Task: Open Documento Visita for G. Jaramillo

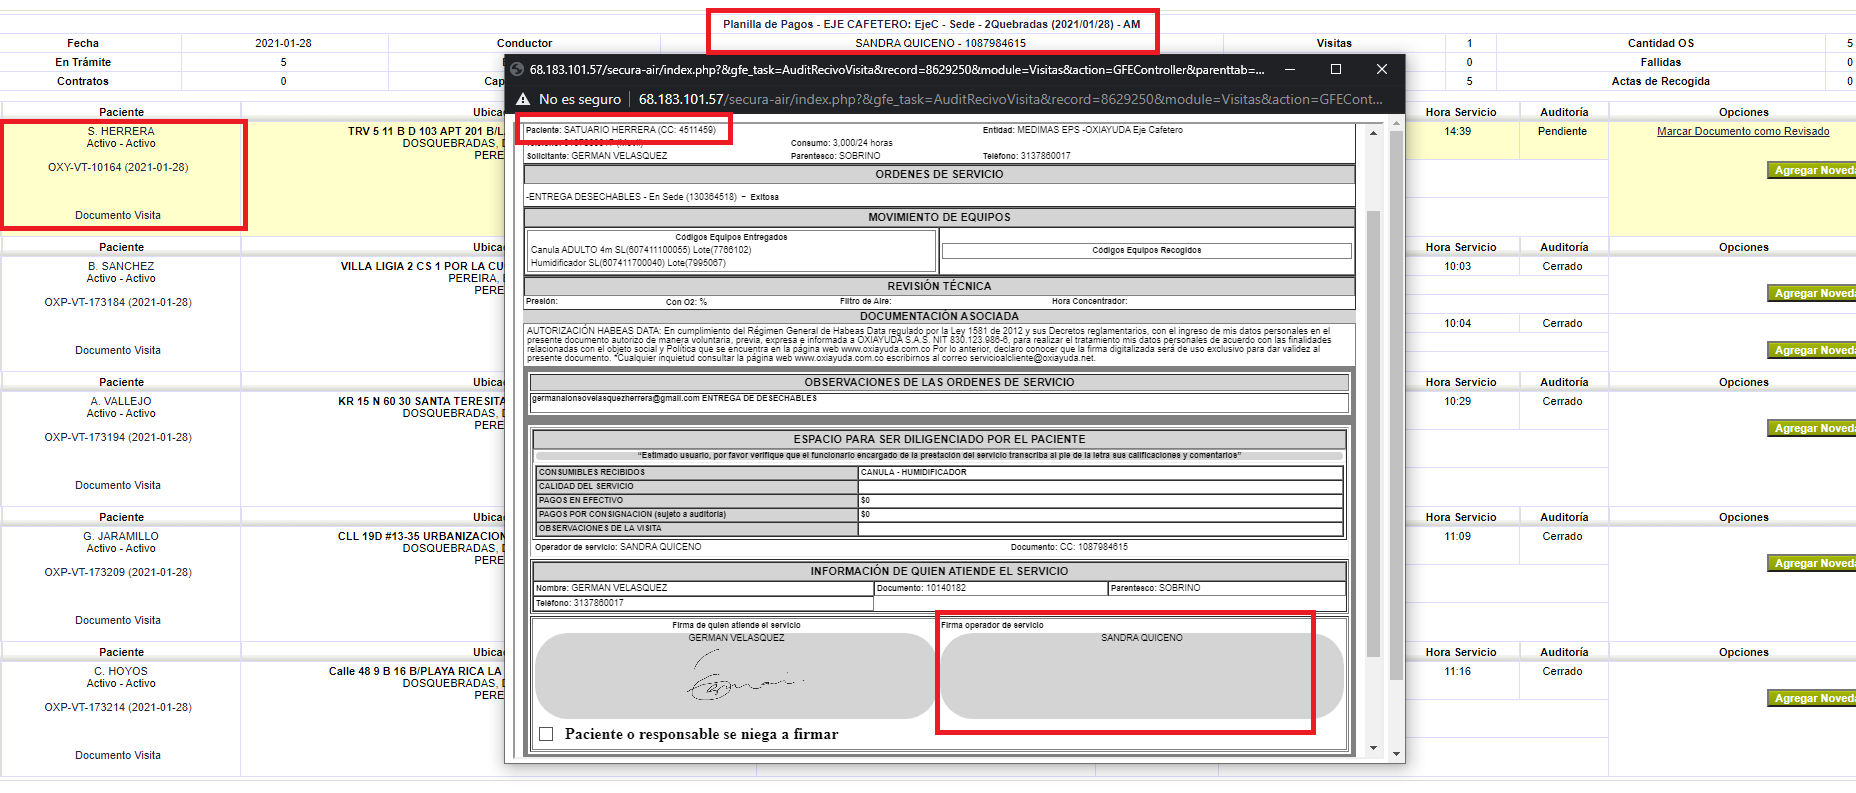Action: pos(118,620)
